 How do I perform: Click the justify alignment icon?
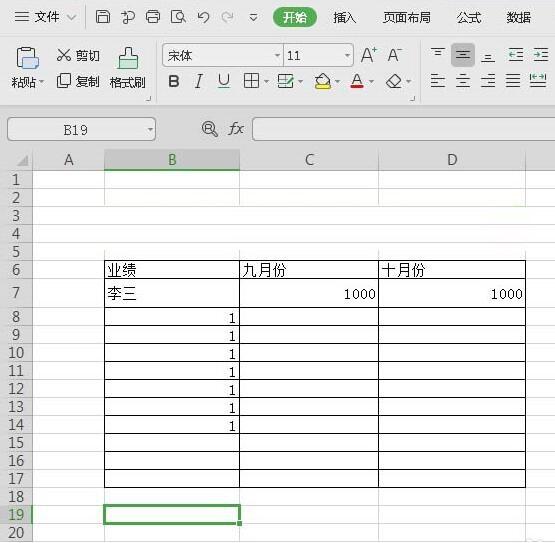click(513, 81)
